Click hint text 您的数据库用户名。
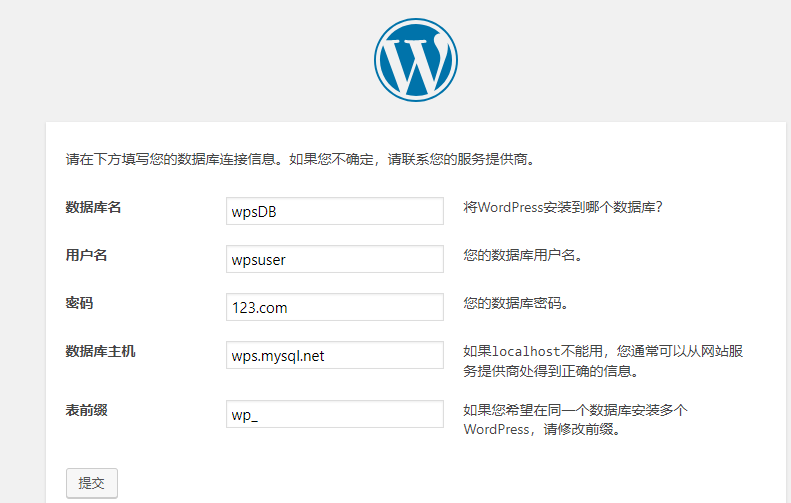The width and height of the screenshot is (791, 503). [x=523, y=255]
